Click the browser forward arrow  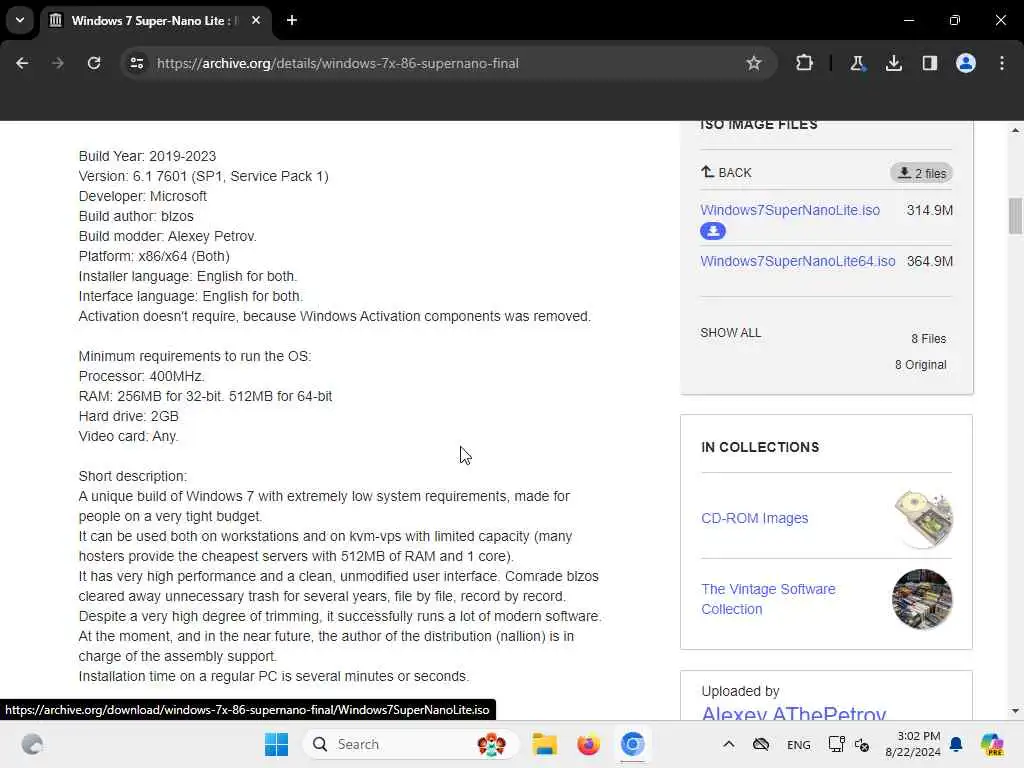57,63
